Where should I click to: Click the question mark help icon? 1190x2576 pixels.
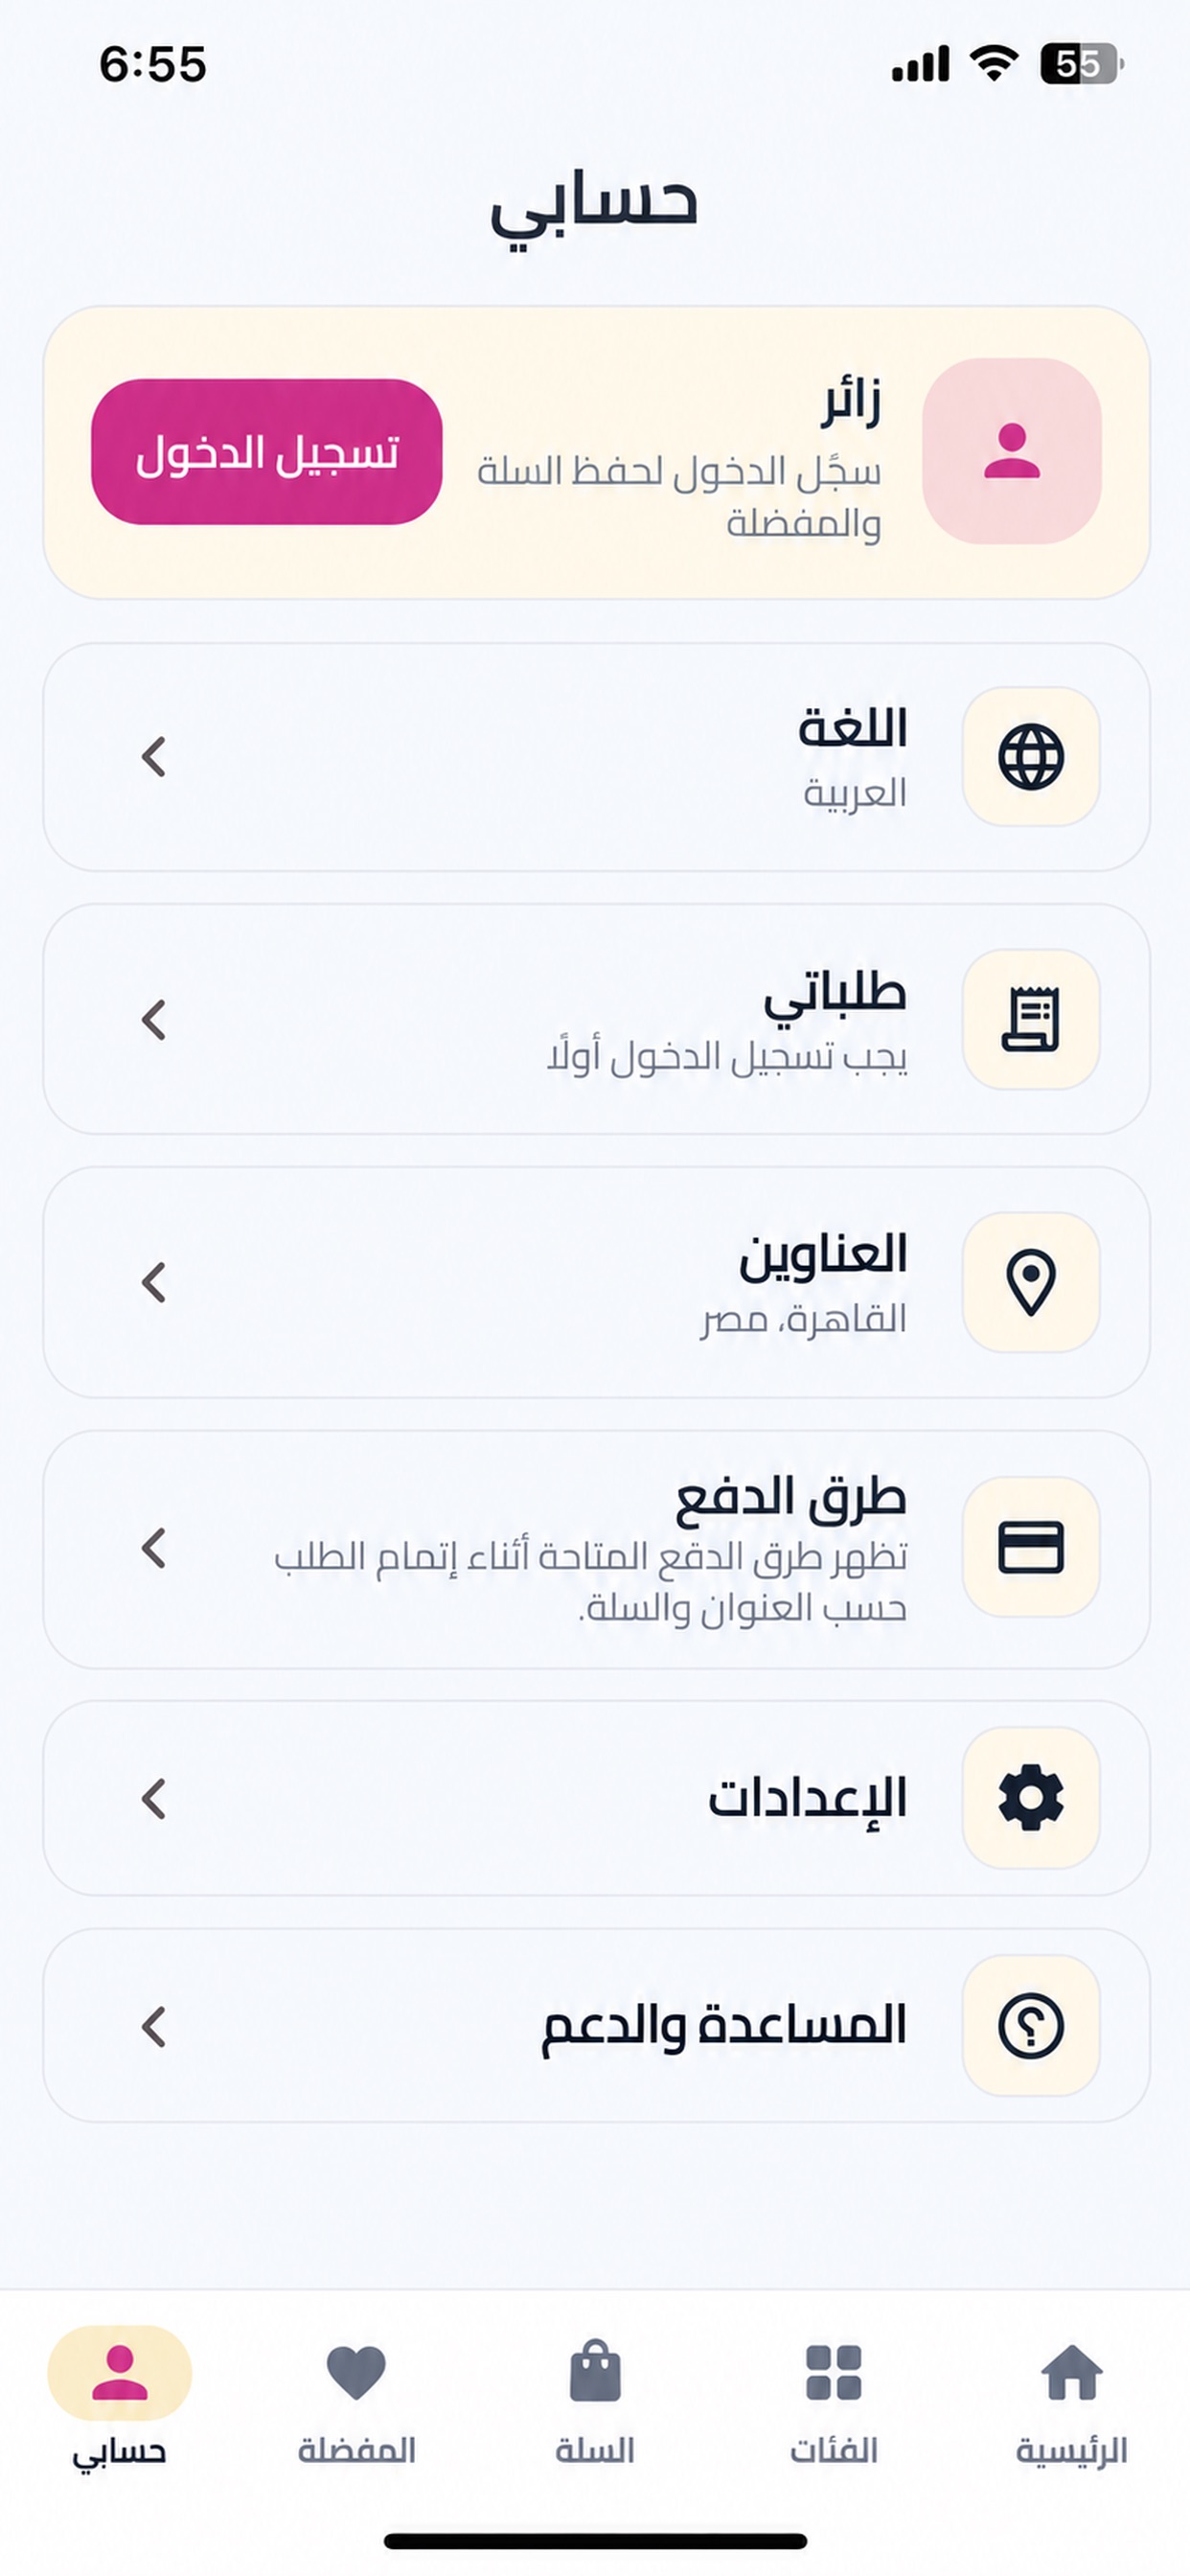click(1031, 2026)
